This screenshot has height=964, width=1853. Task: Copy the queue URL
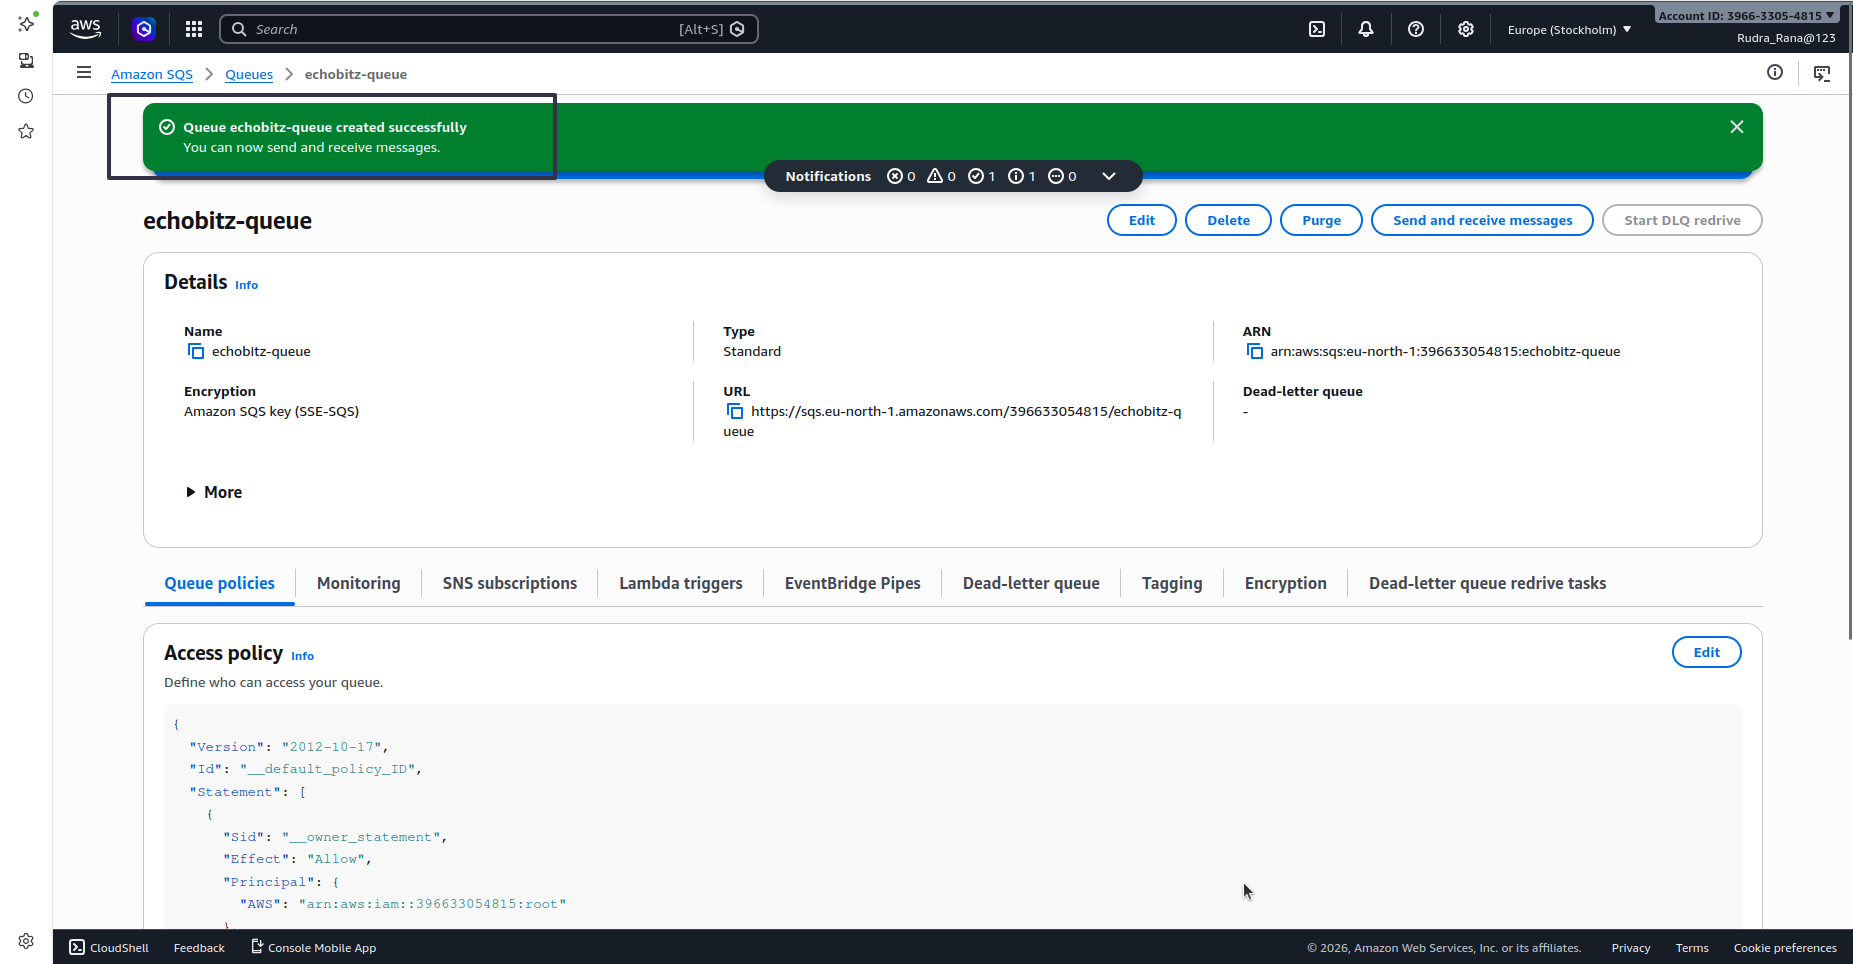tap(735, 411)
